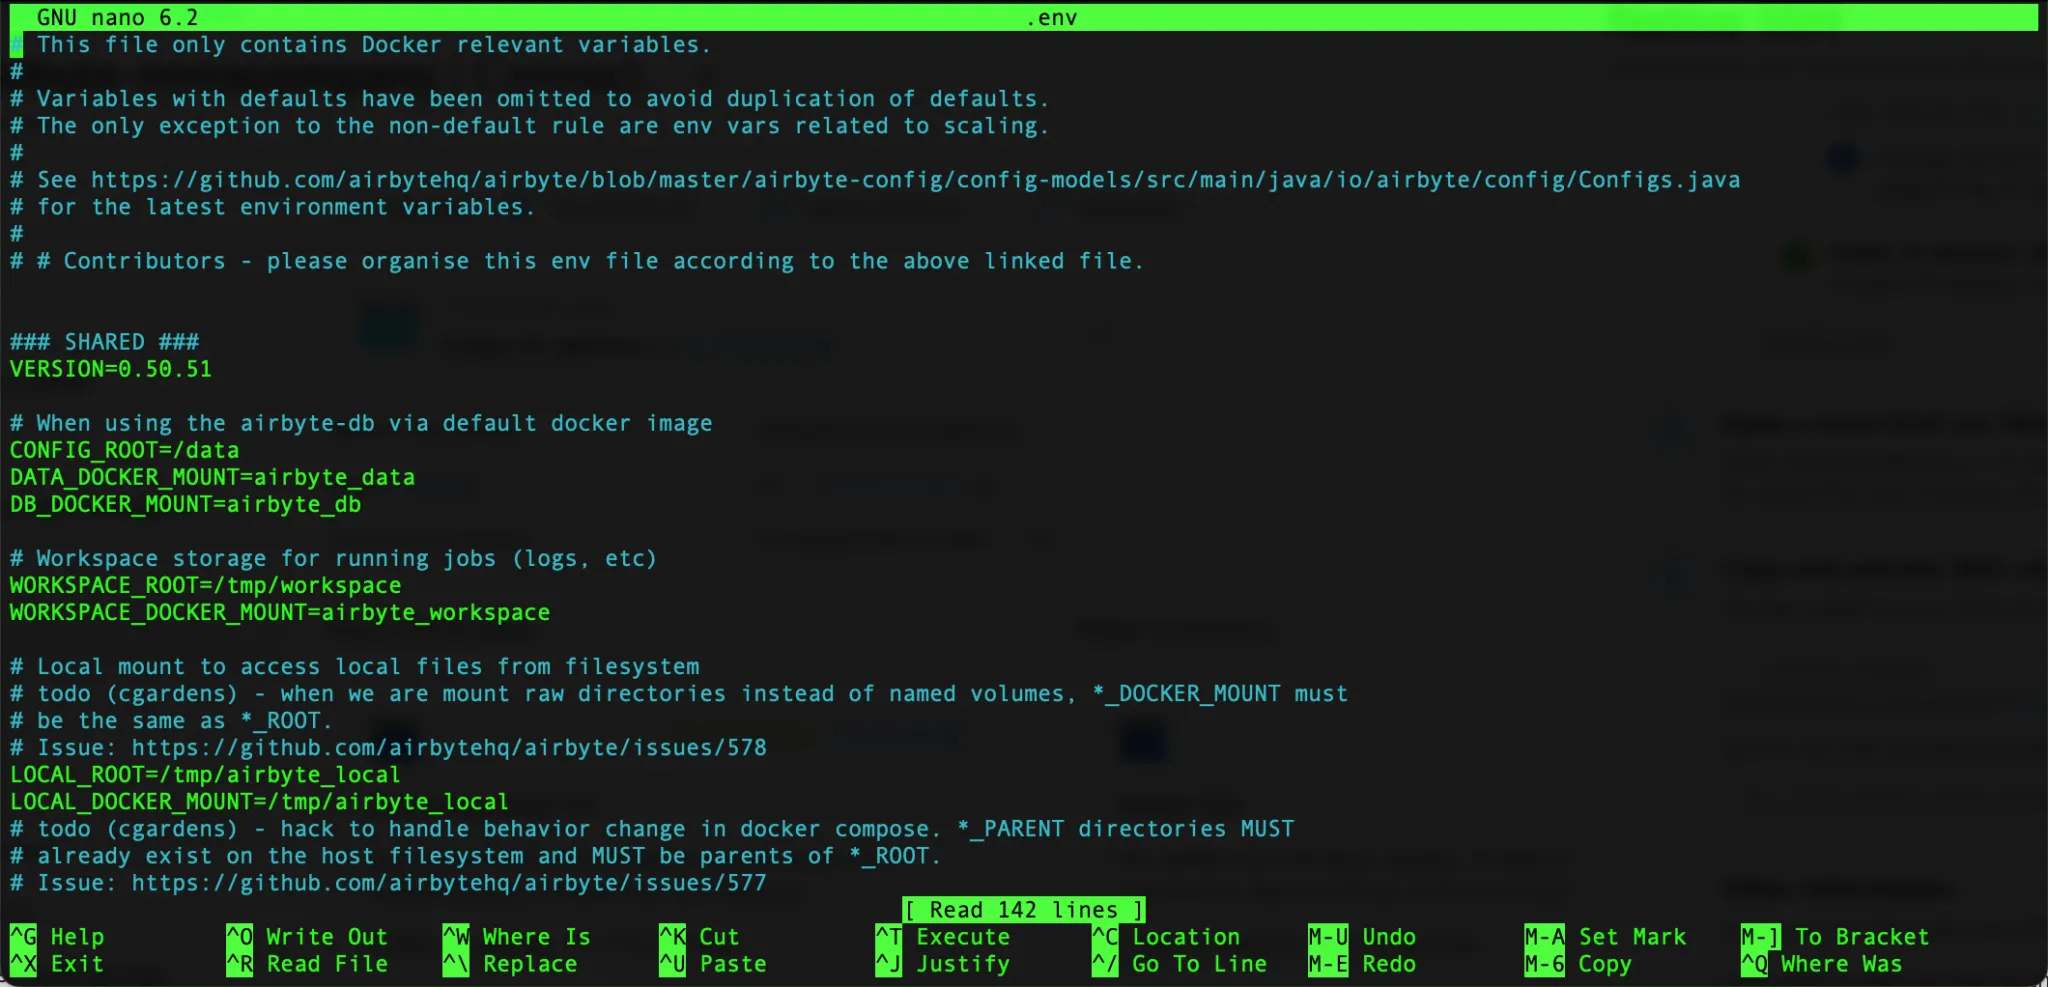Click the Configs.java GitHub URL
The height and width of the screenshot is (987, 2048).
pos(915,180)
